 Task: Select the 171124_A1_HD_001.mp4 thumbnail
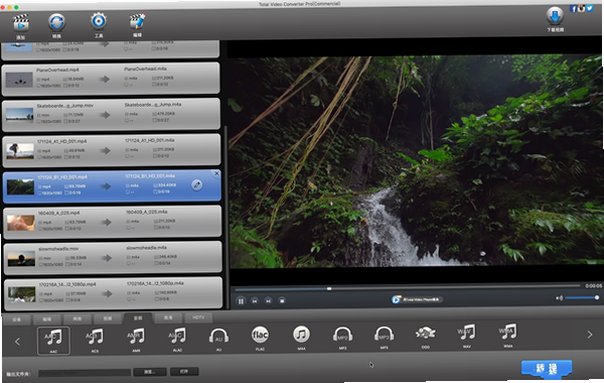pyautogui.click(x=20, y=151)
